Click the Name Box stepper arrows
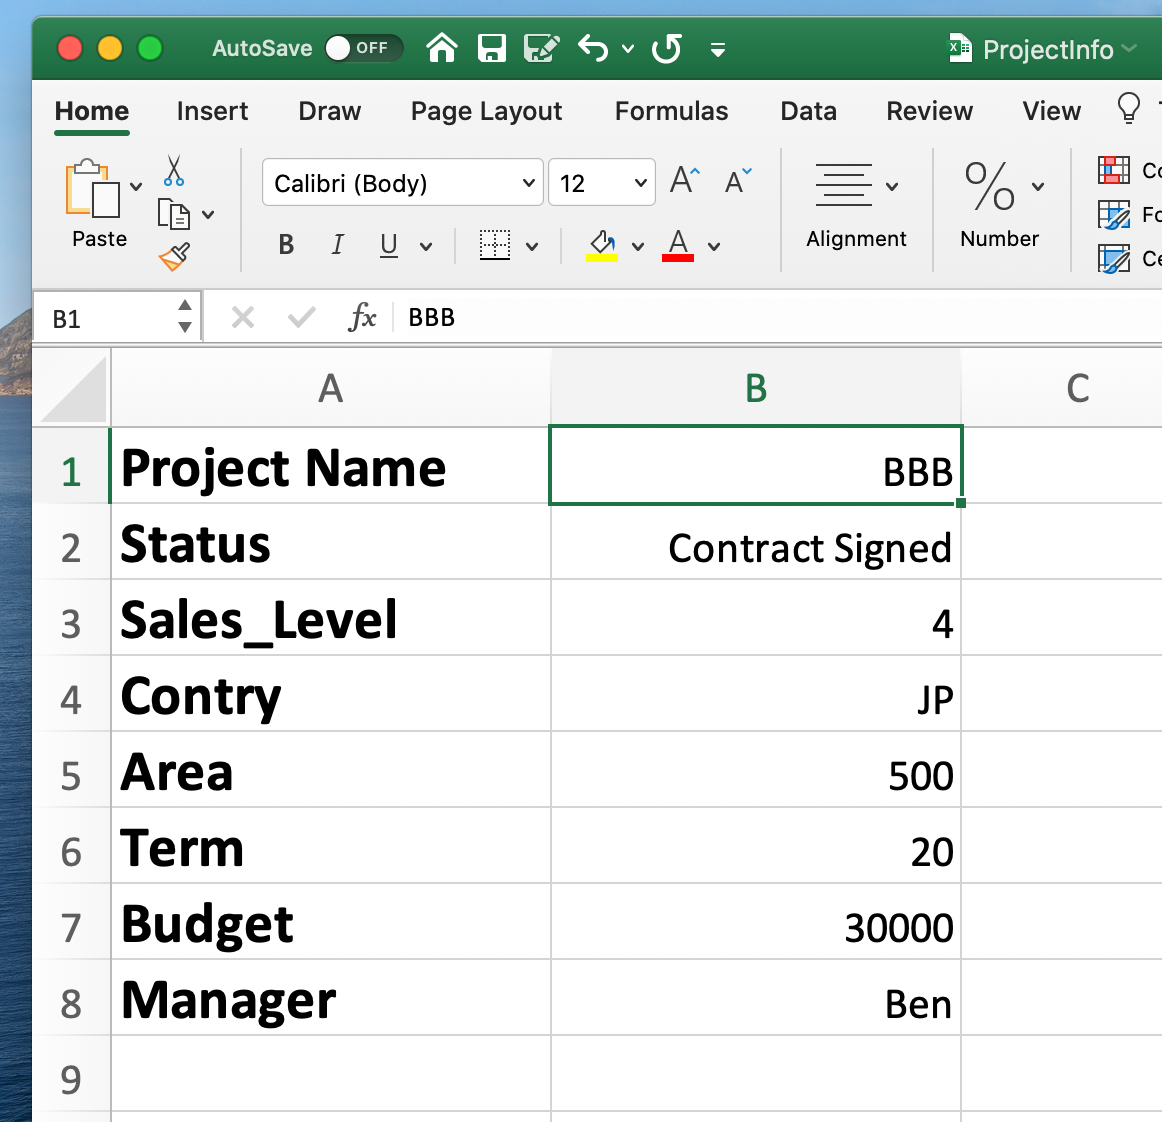Image resolution: width=1162 pixels, height=1122 pixels. (x=185, y=316)
